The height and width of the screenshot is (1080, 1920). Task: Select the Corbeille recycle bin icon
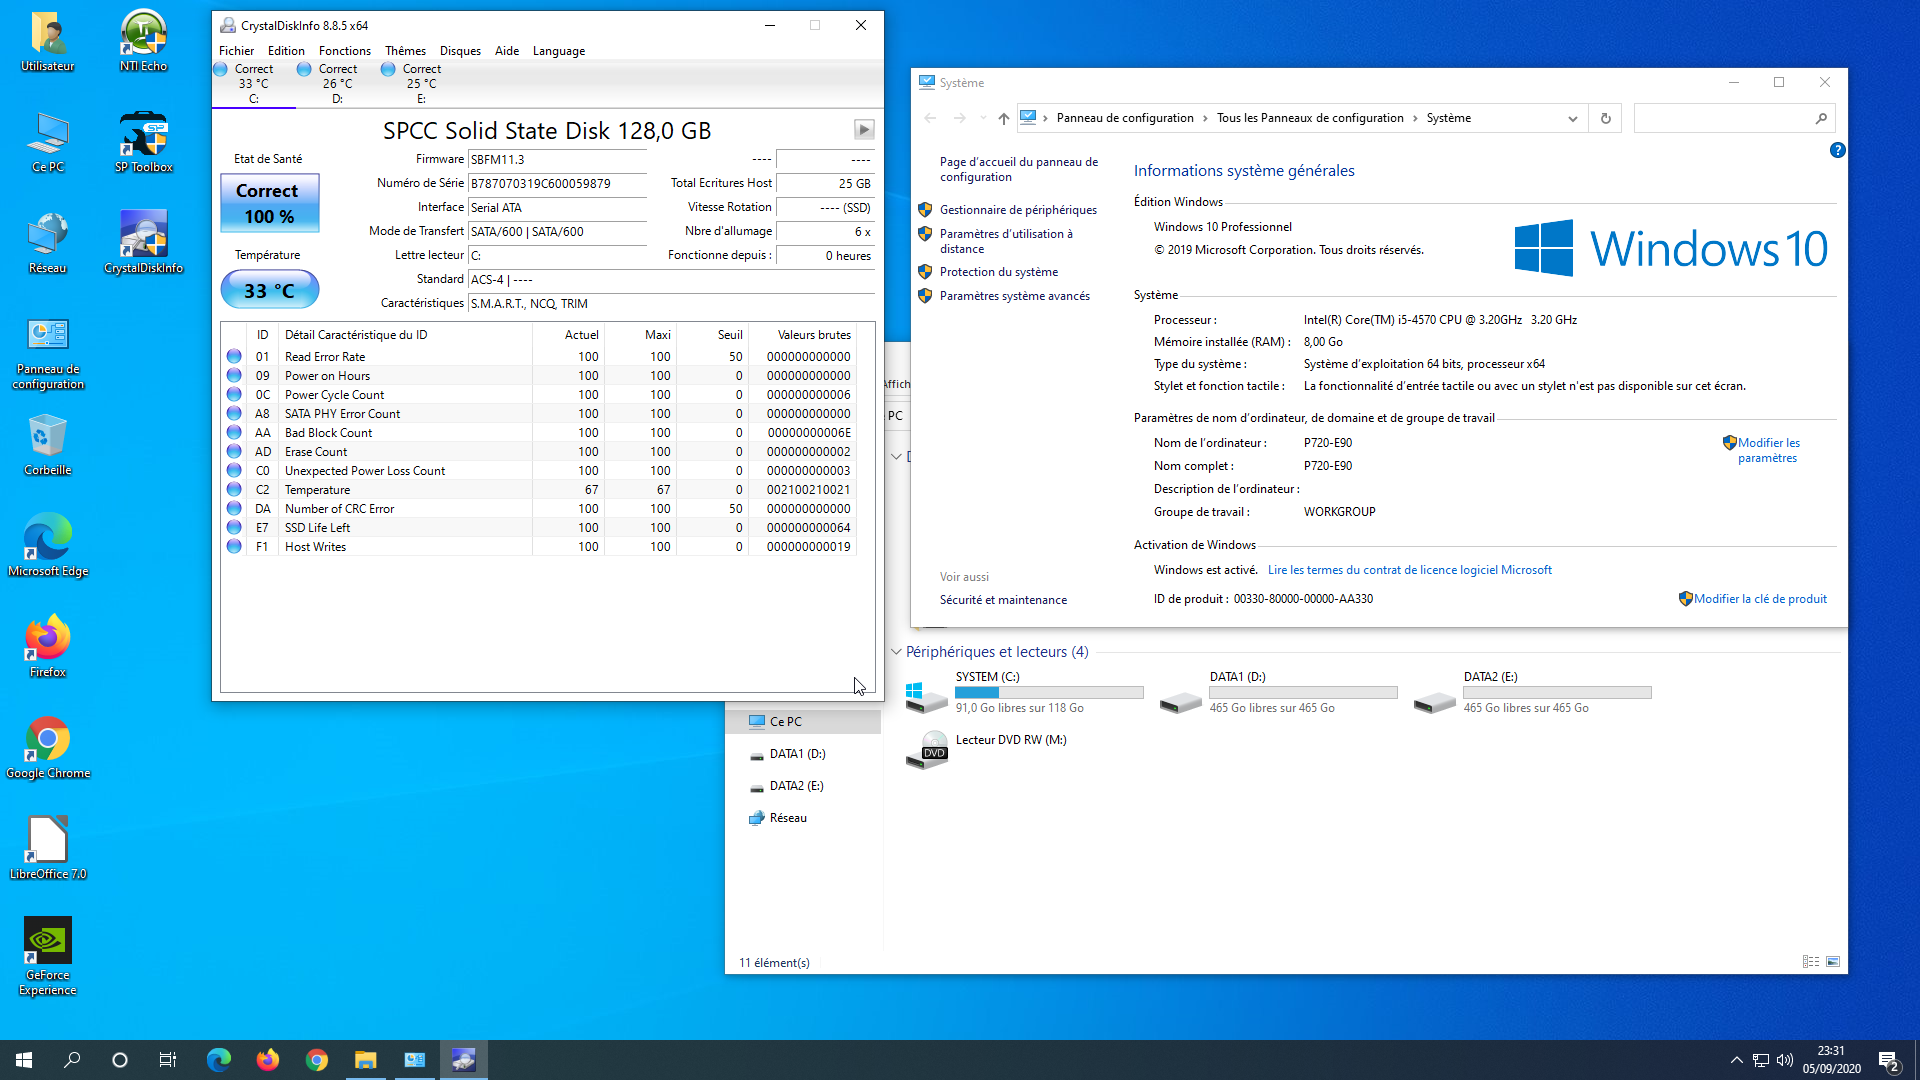tap(47, 445)
